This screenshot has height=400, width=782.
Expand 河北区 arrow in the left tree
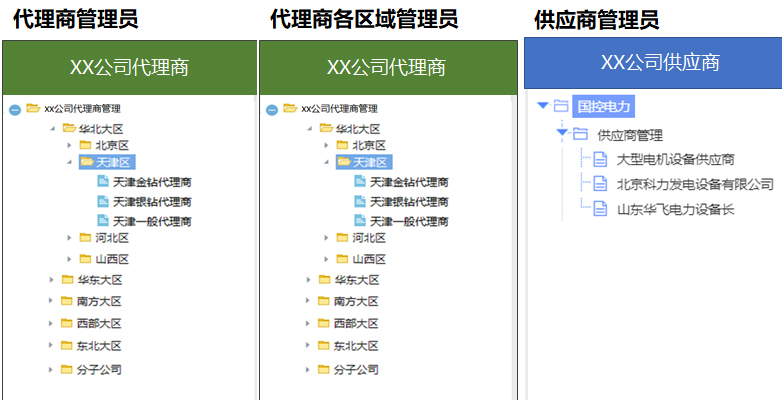click(x=69, y=238)
